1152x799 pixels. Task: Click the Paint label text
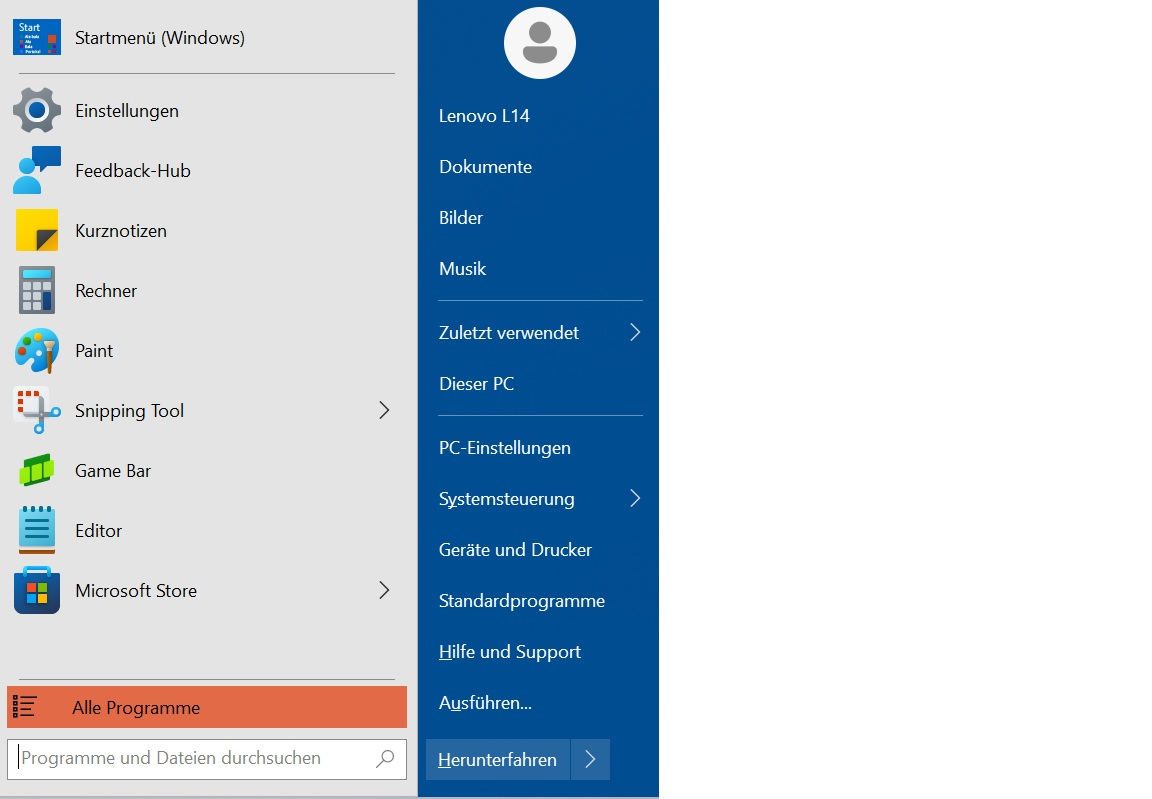(94, 350)
